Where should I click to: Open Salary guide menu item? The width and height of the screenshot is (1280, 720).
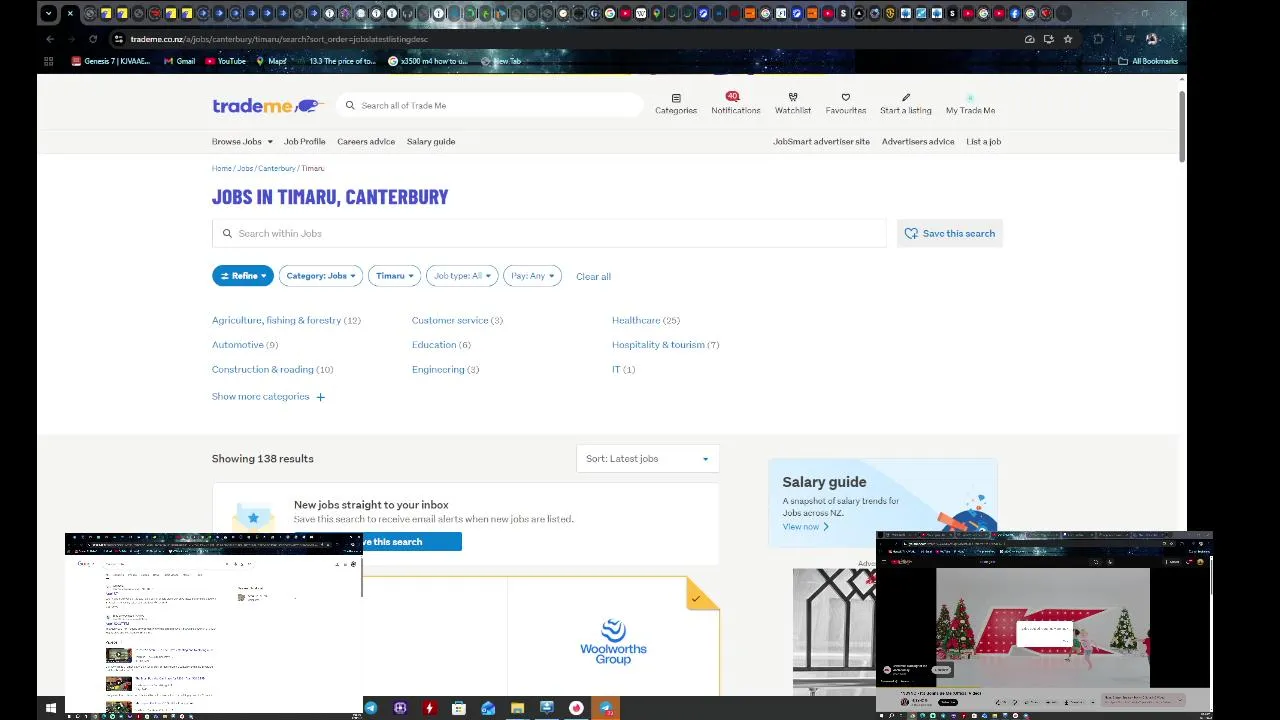(431, 141)
